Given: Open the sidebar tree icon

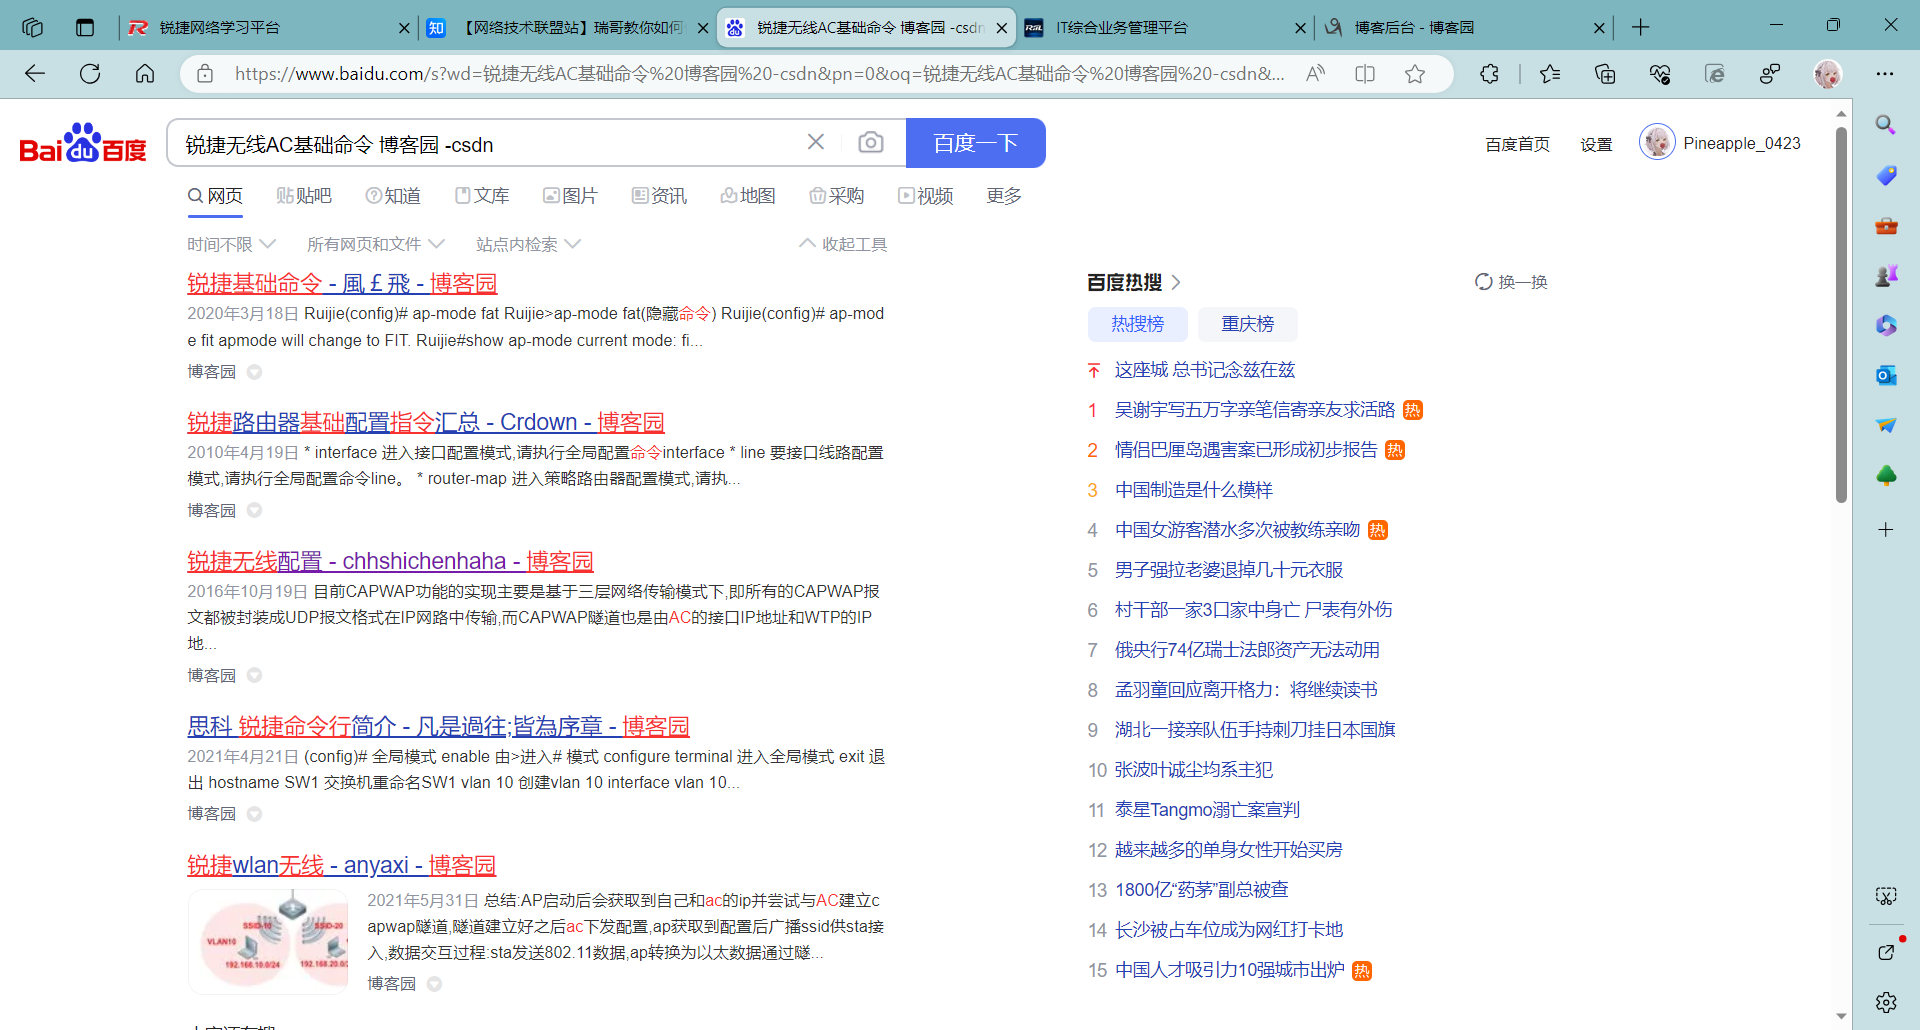Looking at the screenshot, I should [x=1886, y=475].
